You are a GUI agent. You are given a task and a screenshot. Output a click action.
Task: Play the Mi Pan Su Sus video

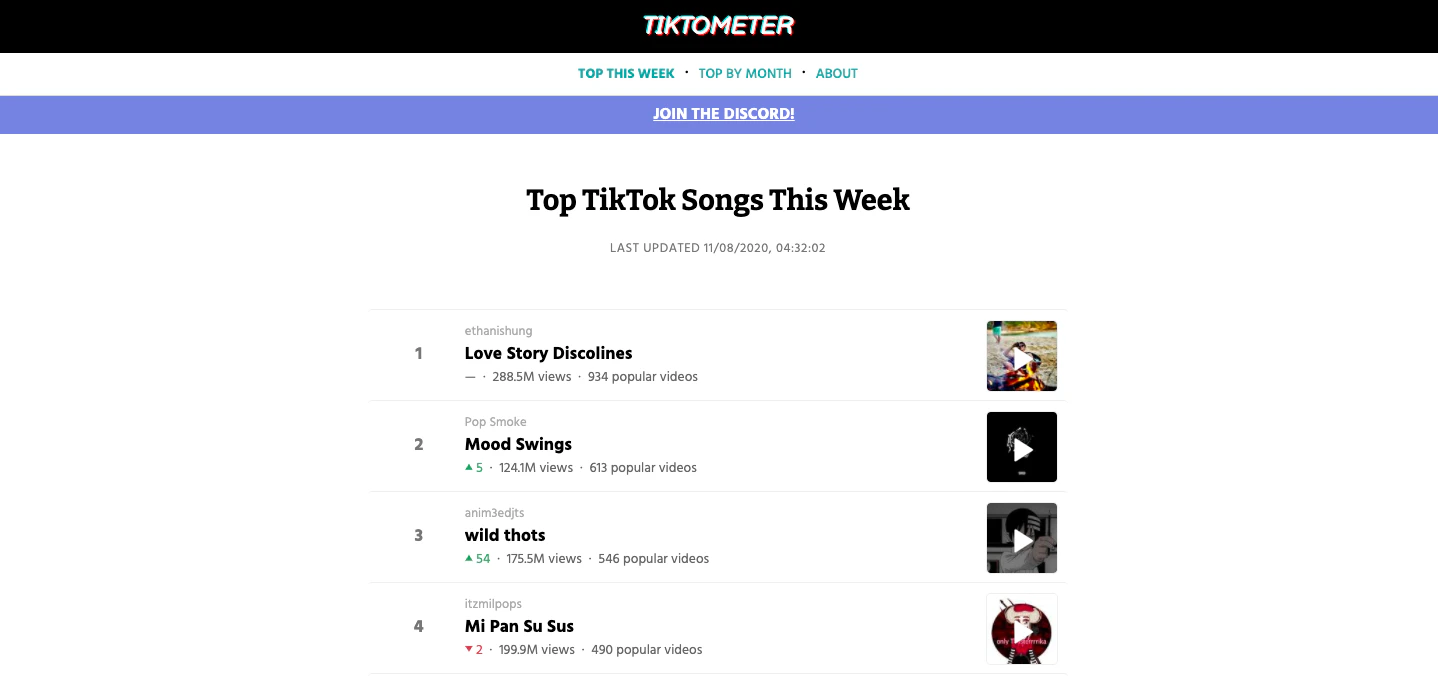[x=1021, y=628]
